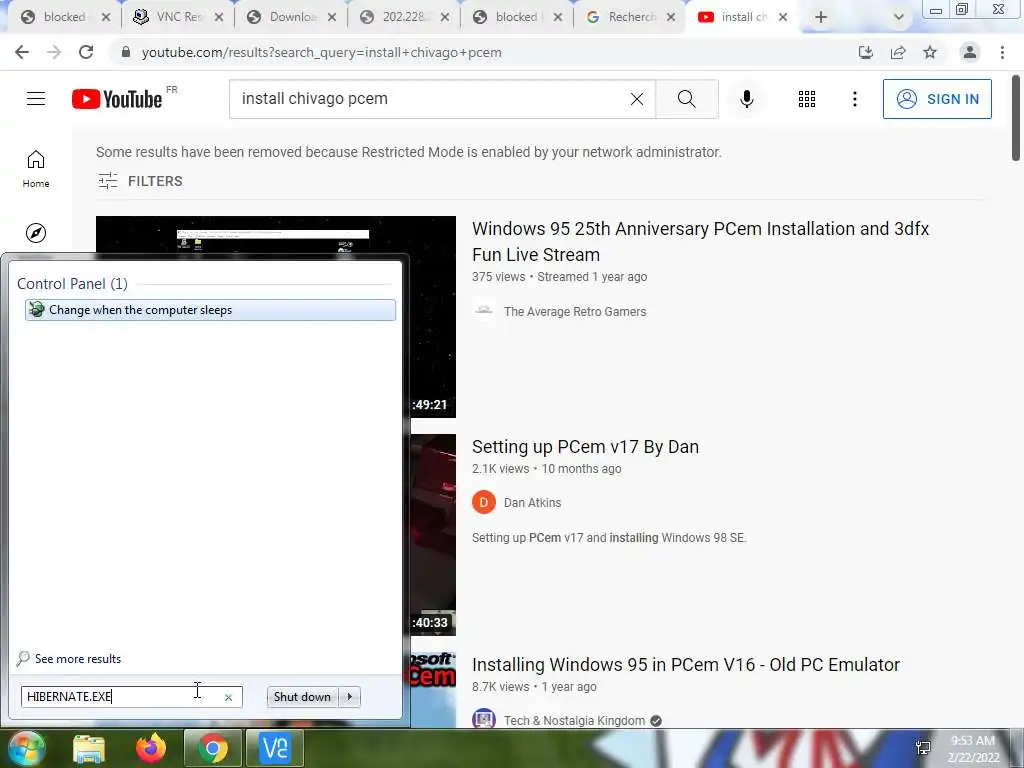Close the Recherche Google tab

(671, 17)
